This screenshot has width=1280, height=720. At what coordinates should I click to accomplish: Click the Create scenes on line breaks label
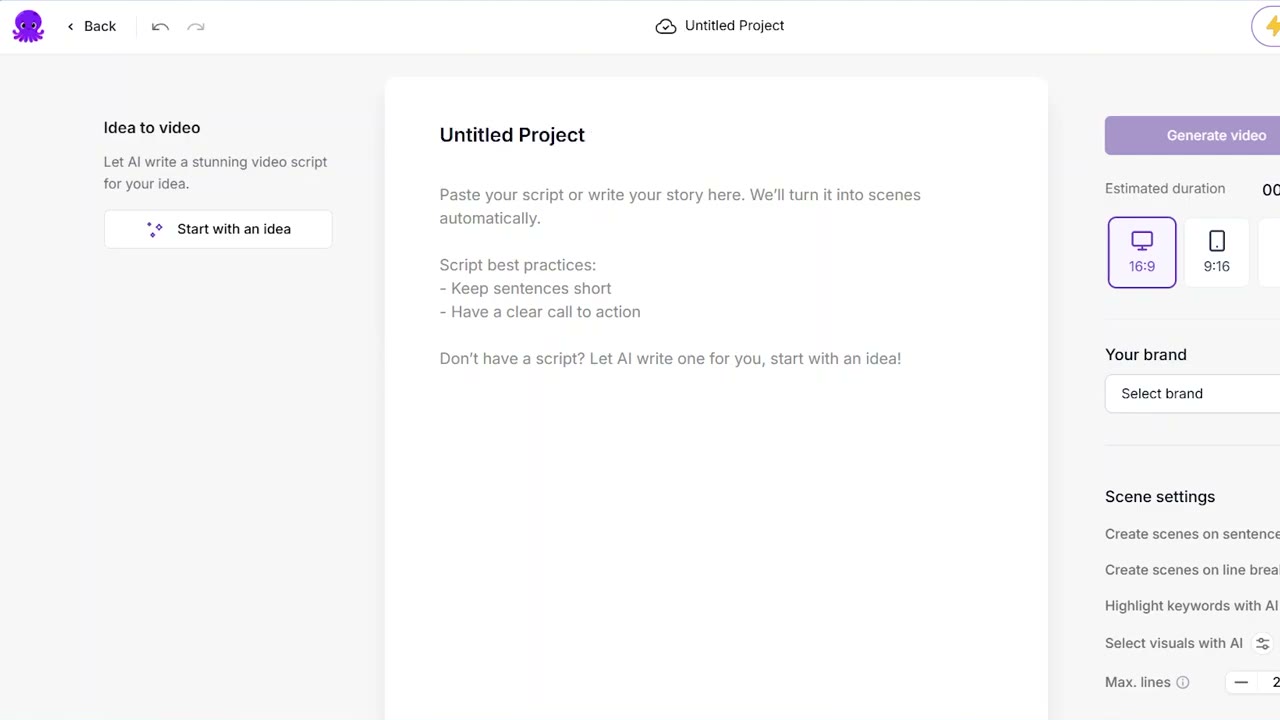pos(1192,570)
